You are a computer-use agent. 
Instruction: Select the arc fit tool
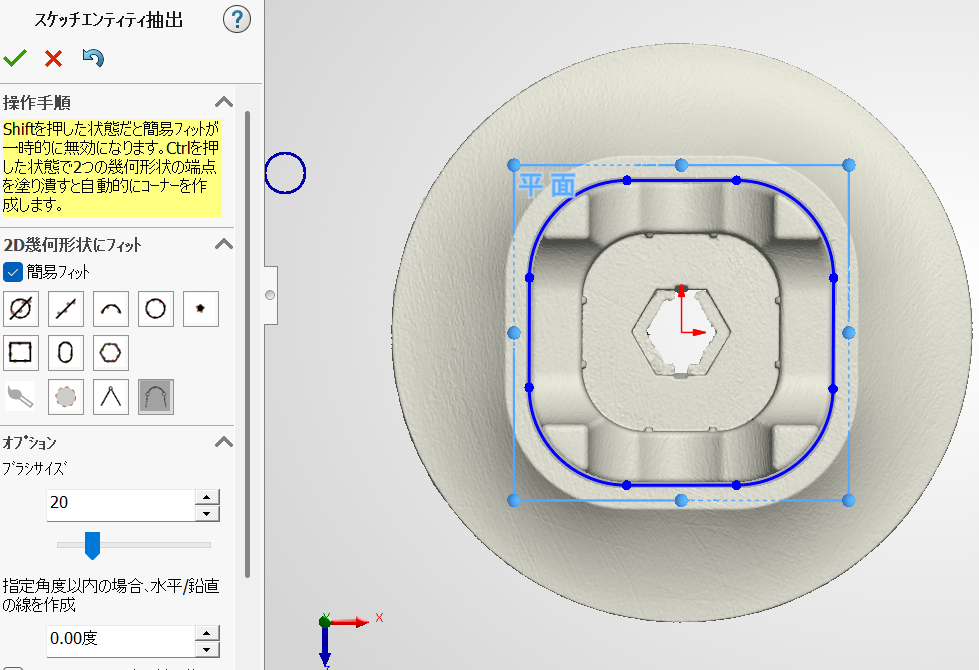(x=111, y=310)
